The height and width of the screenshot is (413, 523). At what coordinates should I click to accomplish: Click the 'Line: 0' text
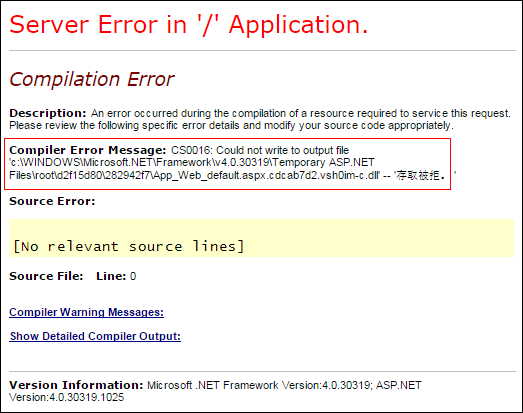click(x=116, y=276)
